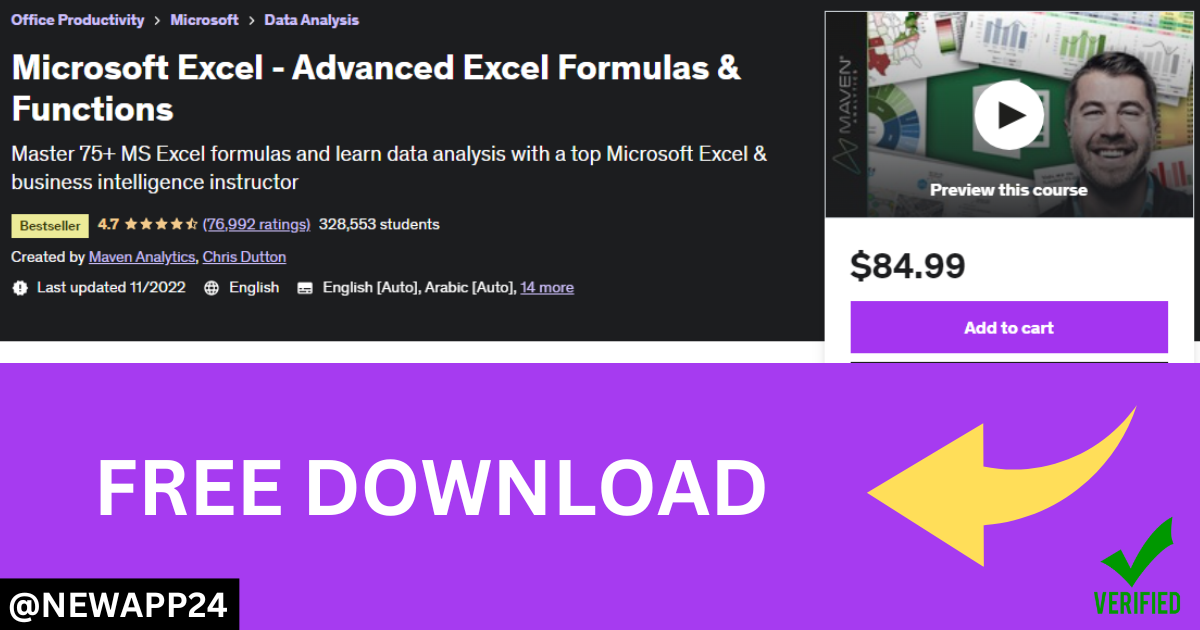Play the course preview video
The height and width of the screenshot is (630, 1200).
click(1009, 115)
